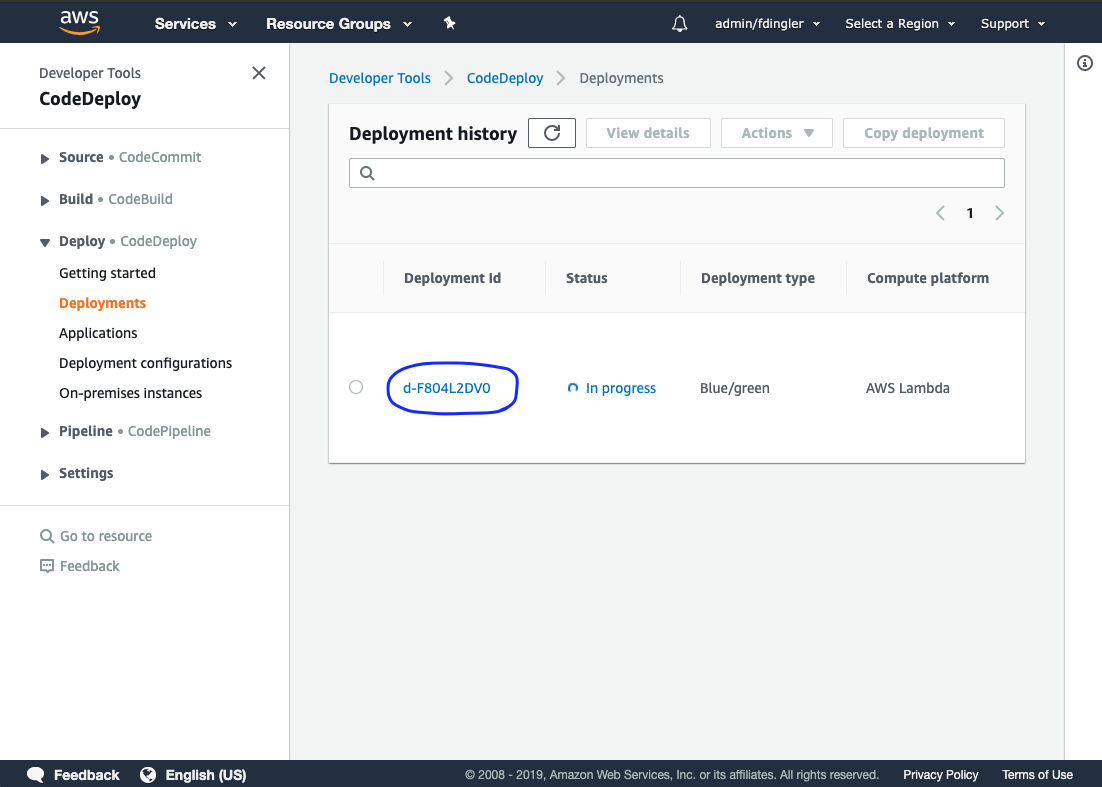The image size is (1102, 787).
Task: Open On-premises instances in the sidebar
Action: [131, 394]
